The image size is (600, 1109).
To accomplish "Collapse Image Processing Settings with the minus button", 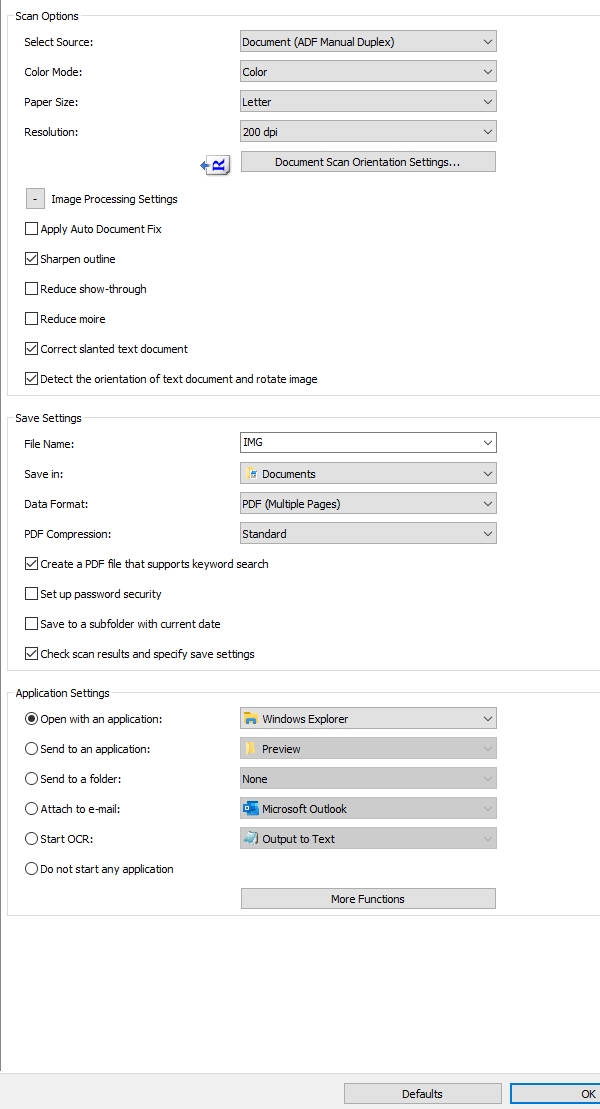I will click(x=35, y=199).
